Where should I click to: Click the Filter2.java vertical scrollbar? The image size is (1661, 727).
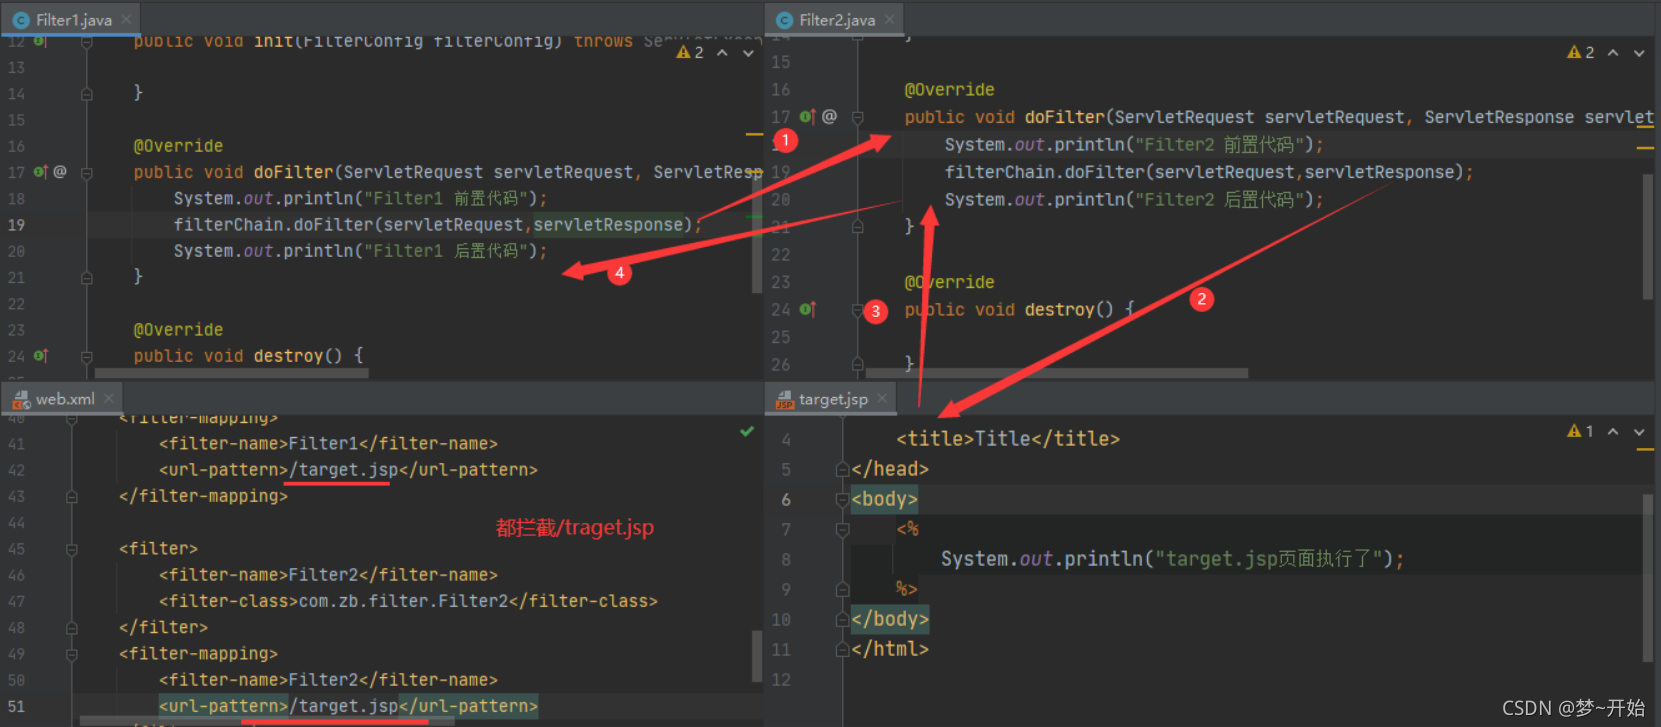pos(1648,237)
